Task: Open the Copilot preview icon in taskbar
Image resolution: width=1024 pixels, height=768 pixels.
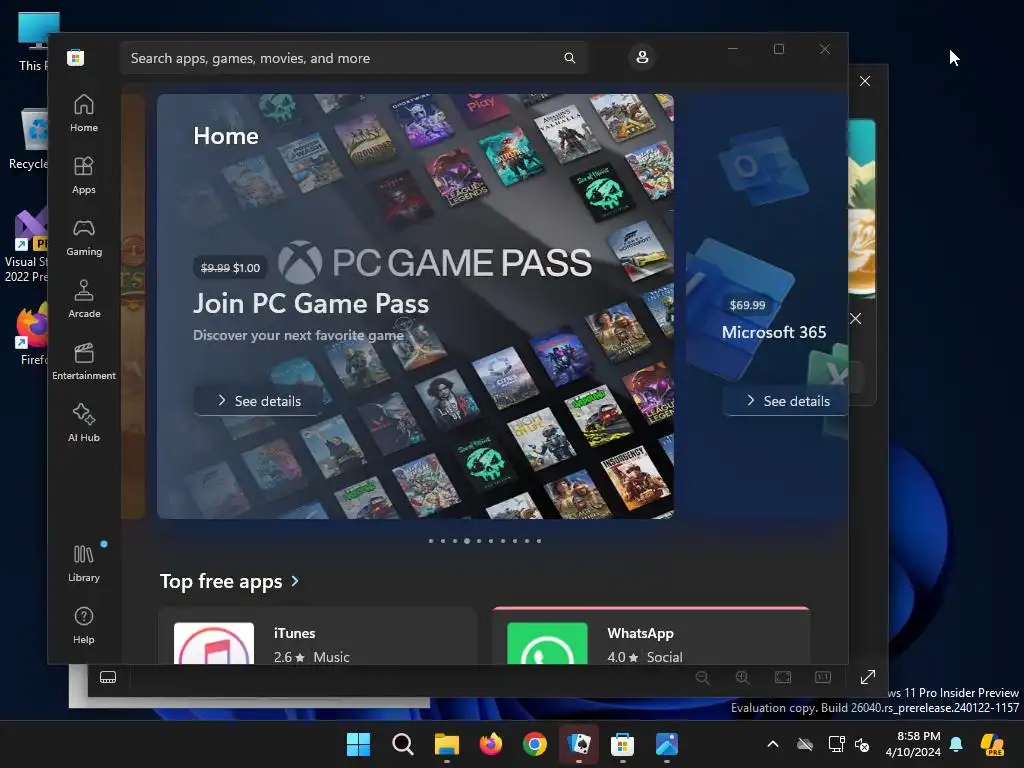Action: pyautogui.click(x=993, y=744)
